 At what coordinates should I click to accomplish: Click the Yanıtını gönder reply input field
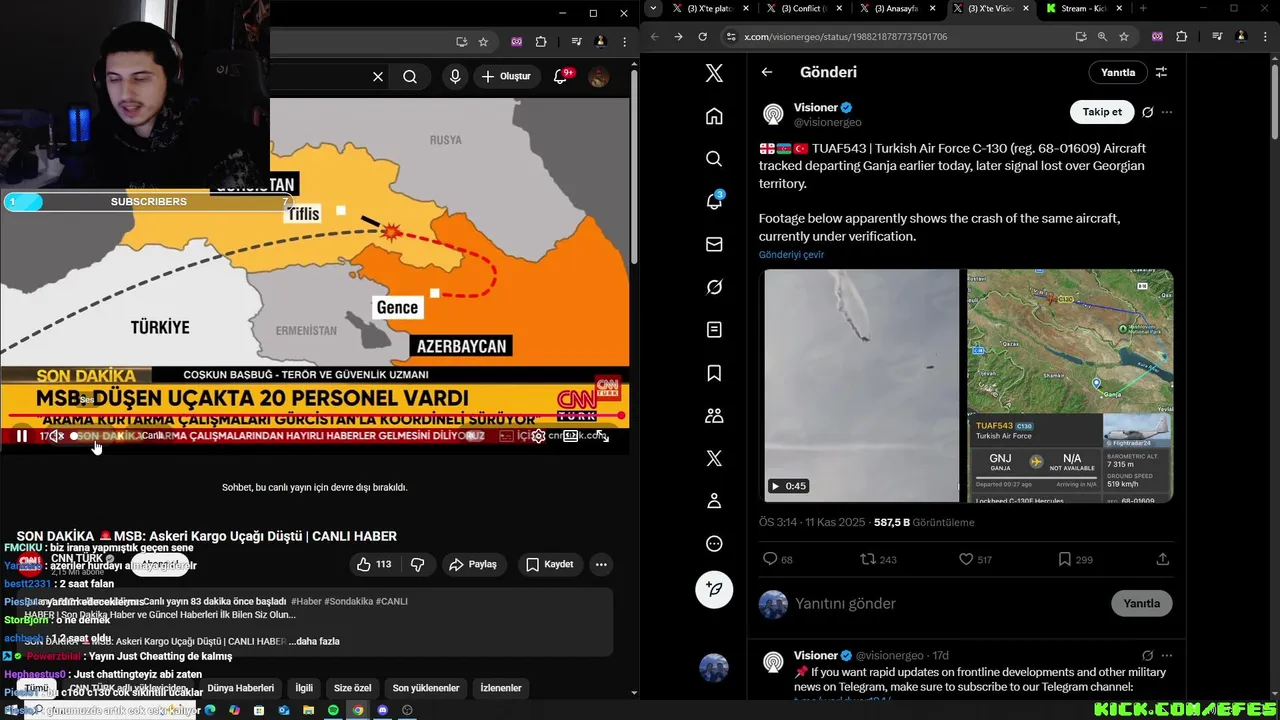coord(945,604)
